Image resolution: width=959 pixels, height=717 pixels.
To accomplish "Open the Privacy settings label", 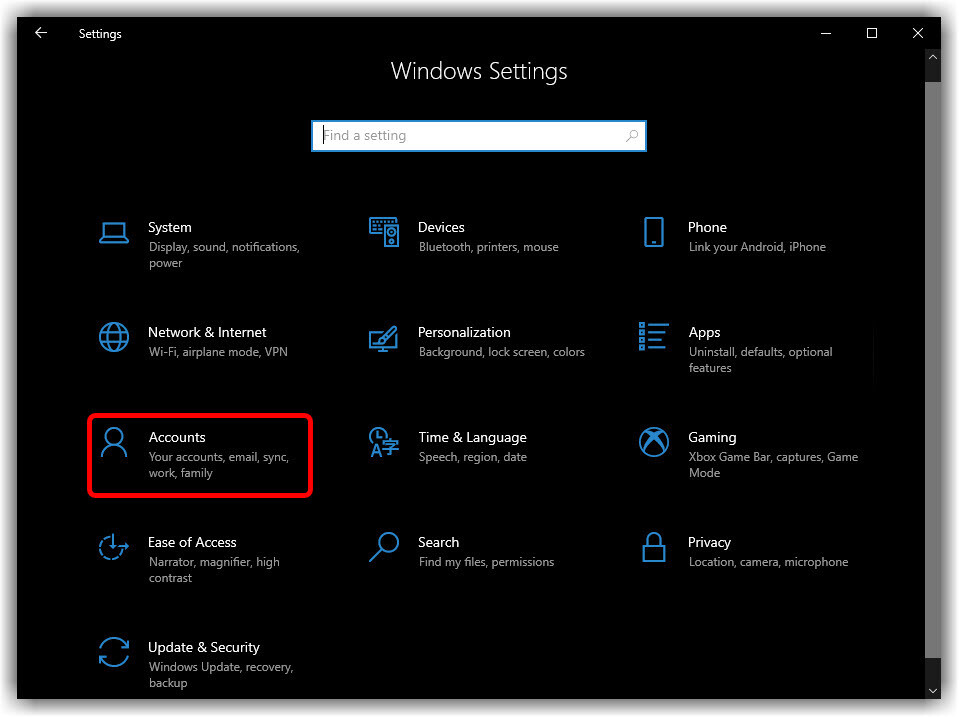I will click(709, 543).
